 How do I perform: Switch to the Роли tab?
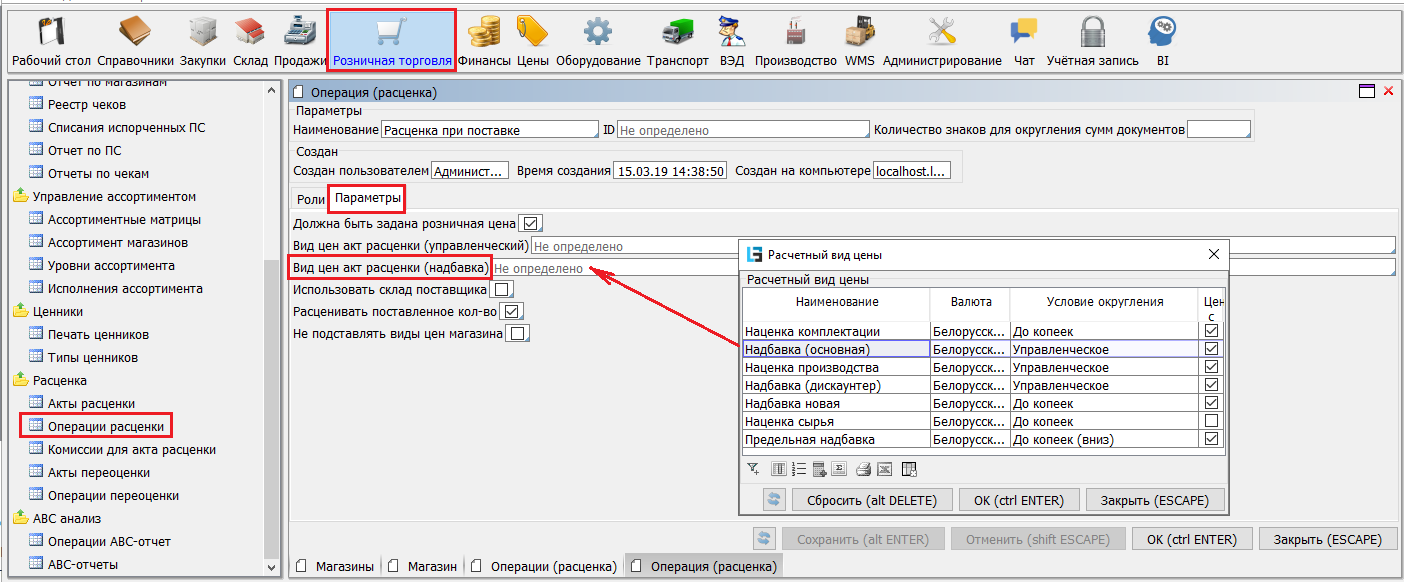click(311, 199)
